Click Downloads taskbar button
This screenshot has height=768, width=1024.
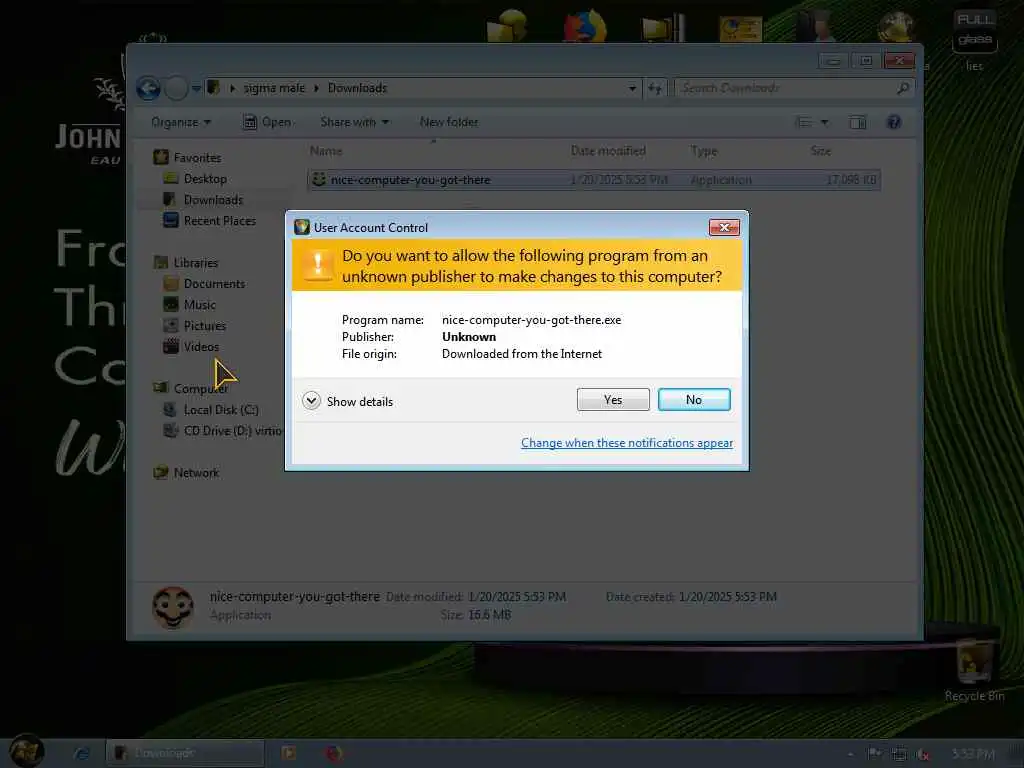pos(185,753)
